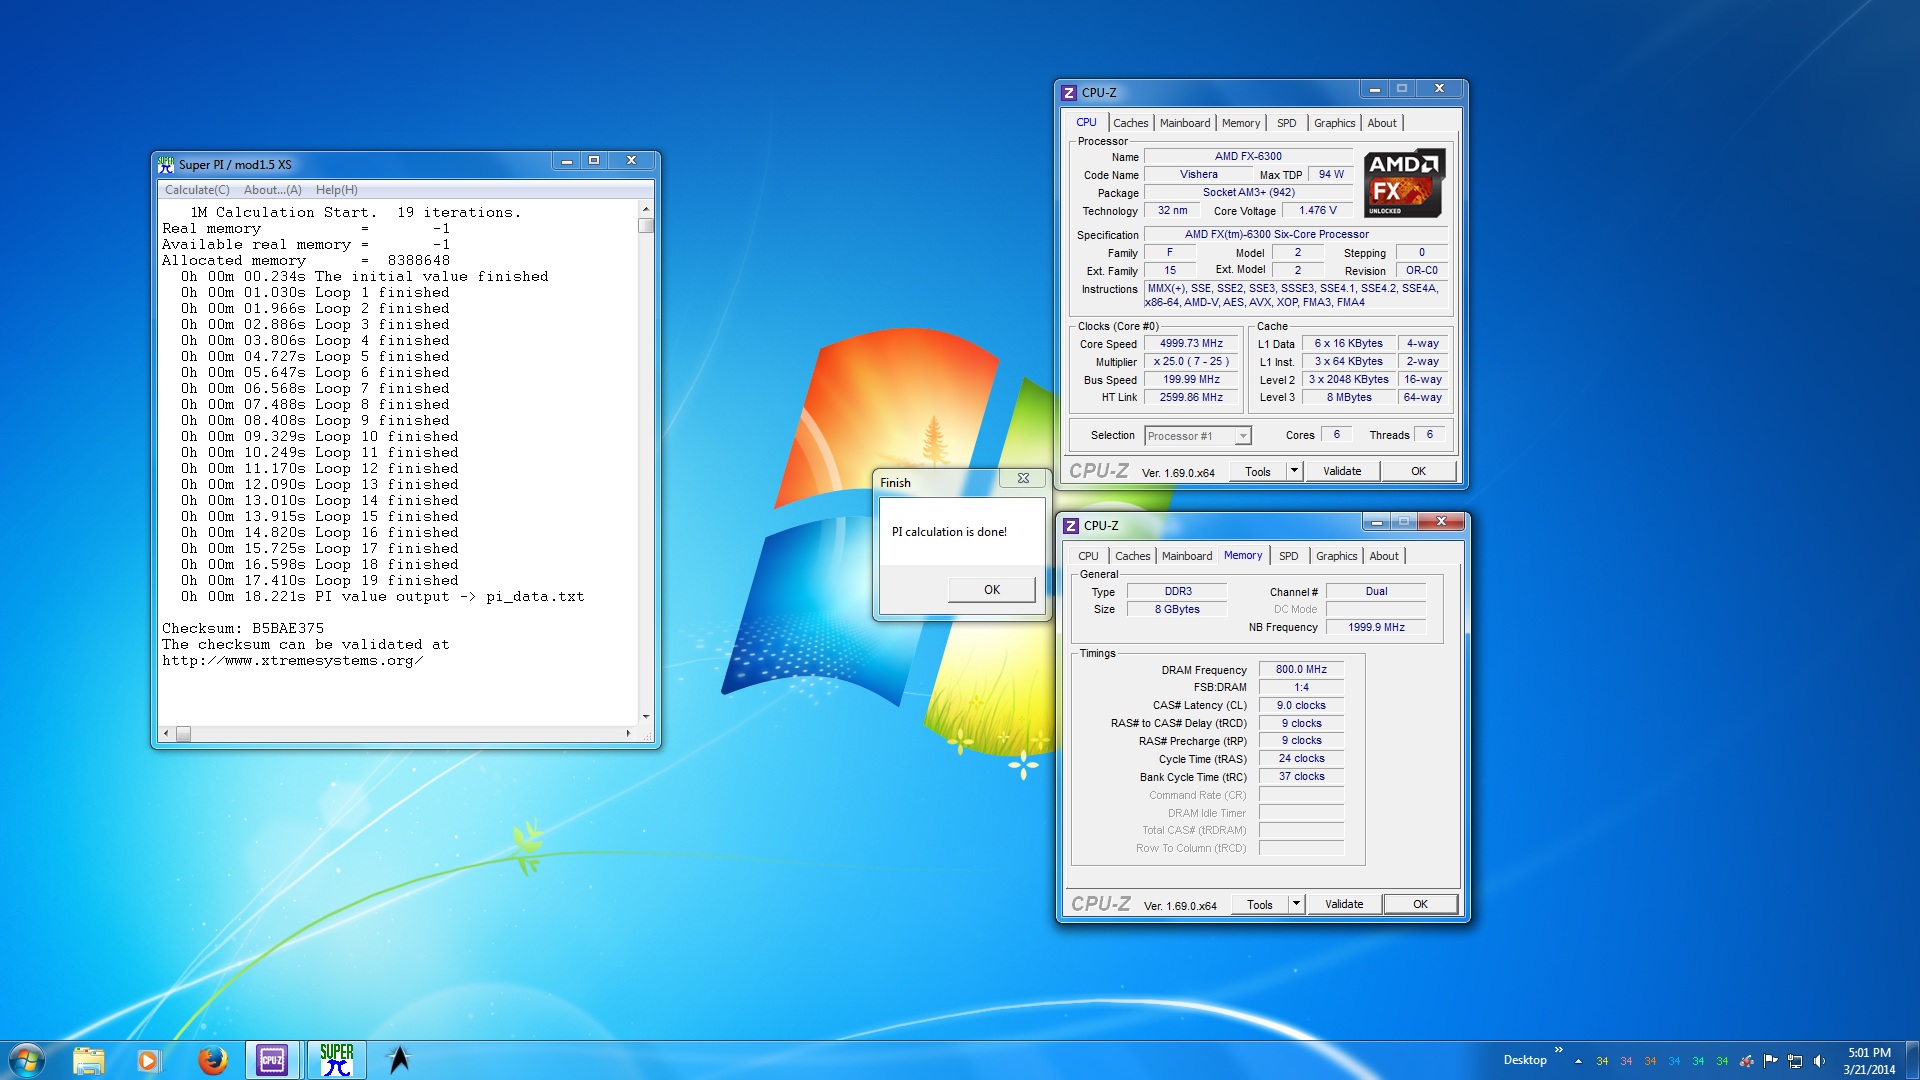The width and height of the screenshot is (1920, 1080).
Task: Switch to About tab in top CPU-Z
Action: click(1382, 123)
